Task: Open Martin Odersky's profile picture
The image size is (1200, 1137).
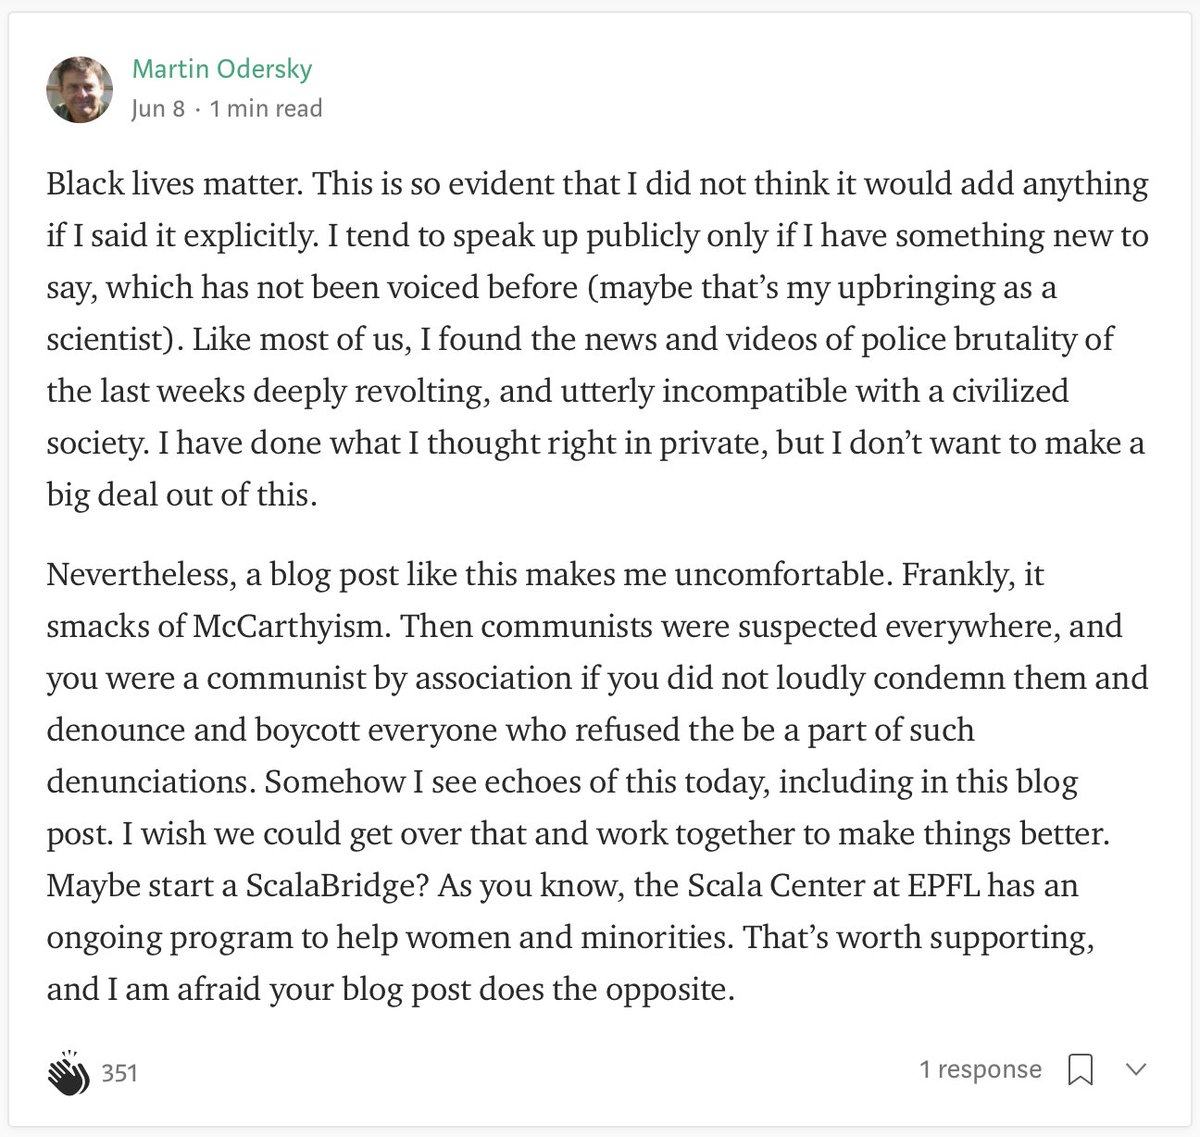Action: (x=80, y=88)
